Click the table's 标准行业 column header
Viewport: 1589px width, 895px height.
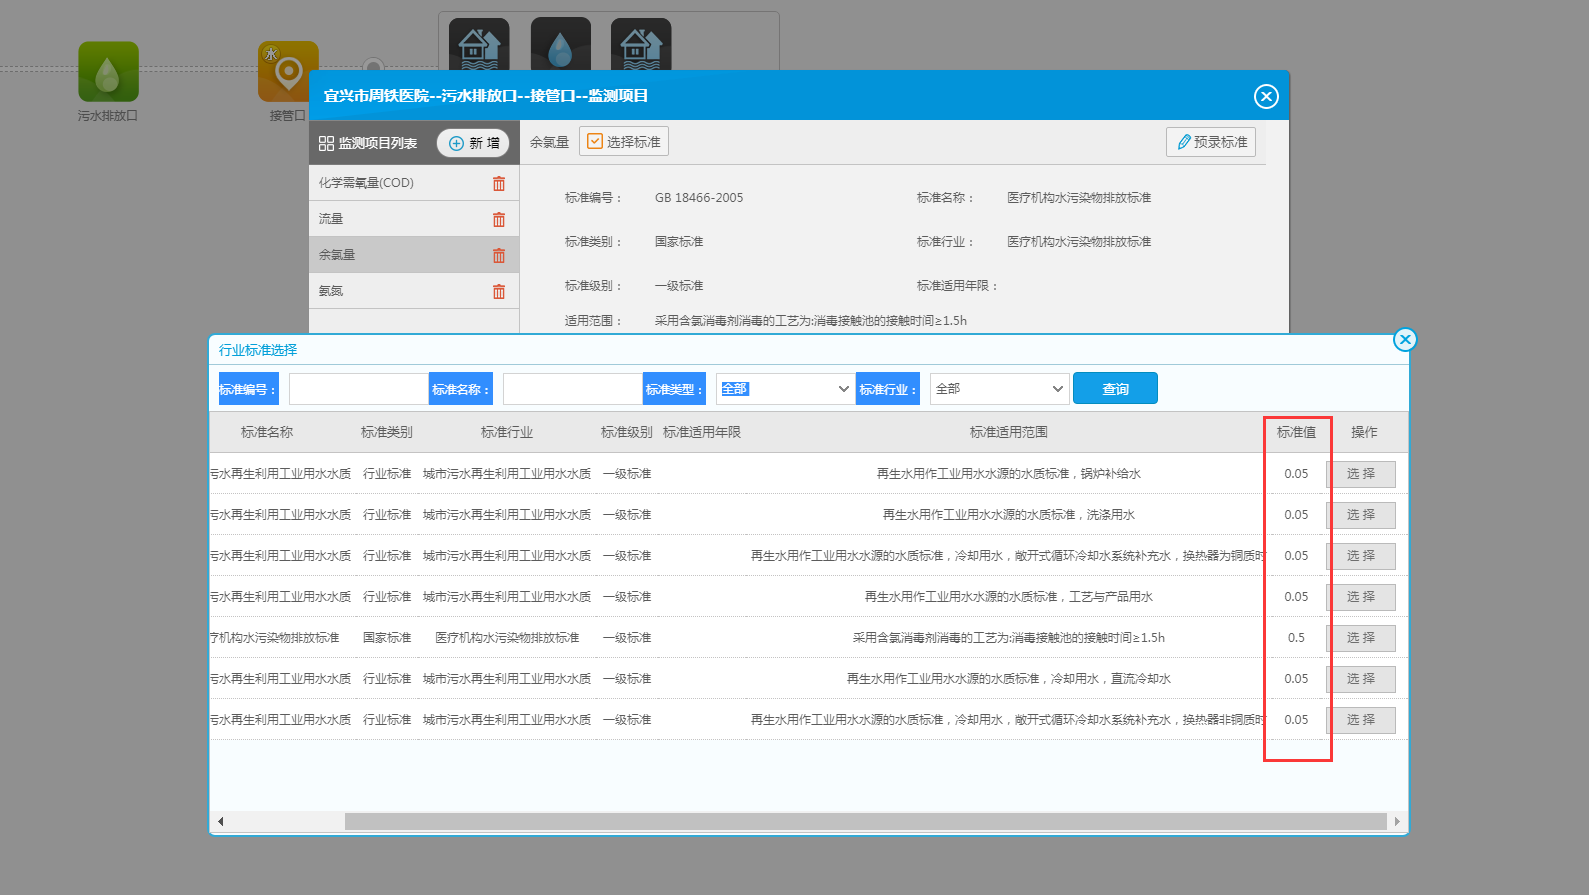(x=507, y=432)
